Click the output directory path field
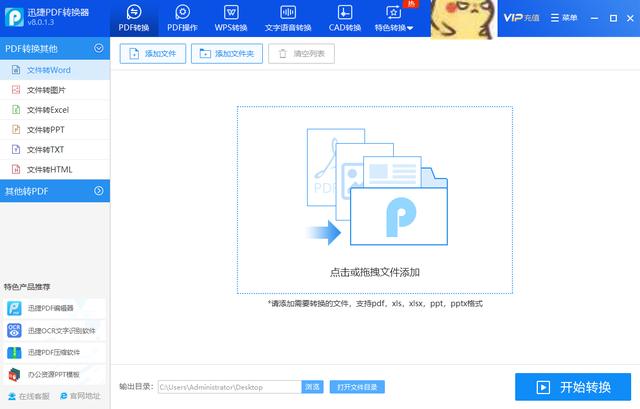The width and height of the screenshot is (640, 409). pos(230,387)
